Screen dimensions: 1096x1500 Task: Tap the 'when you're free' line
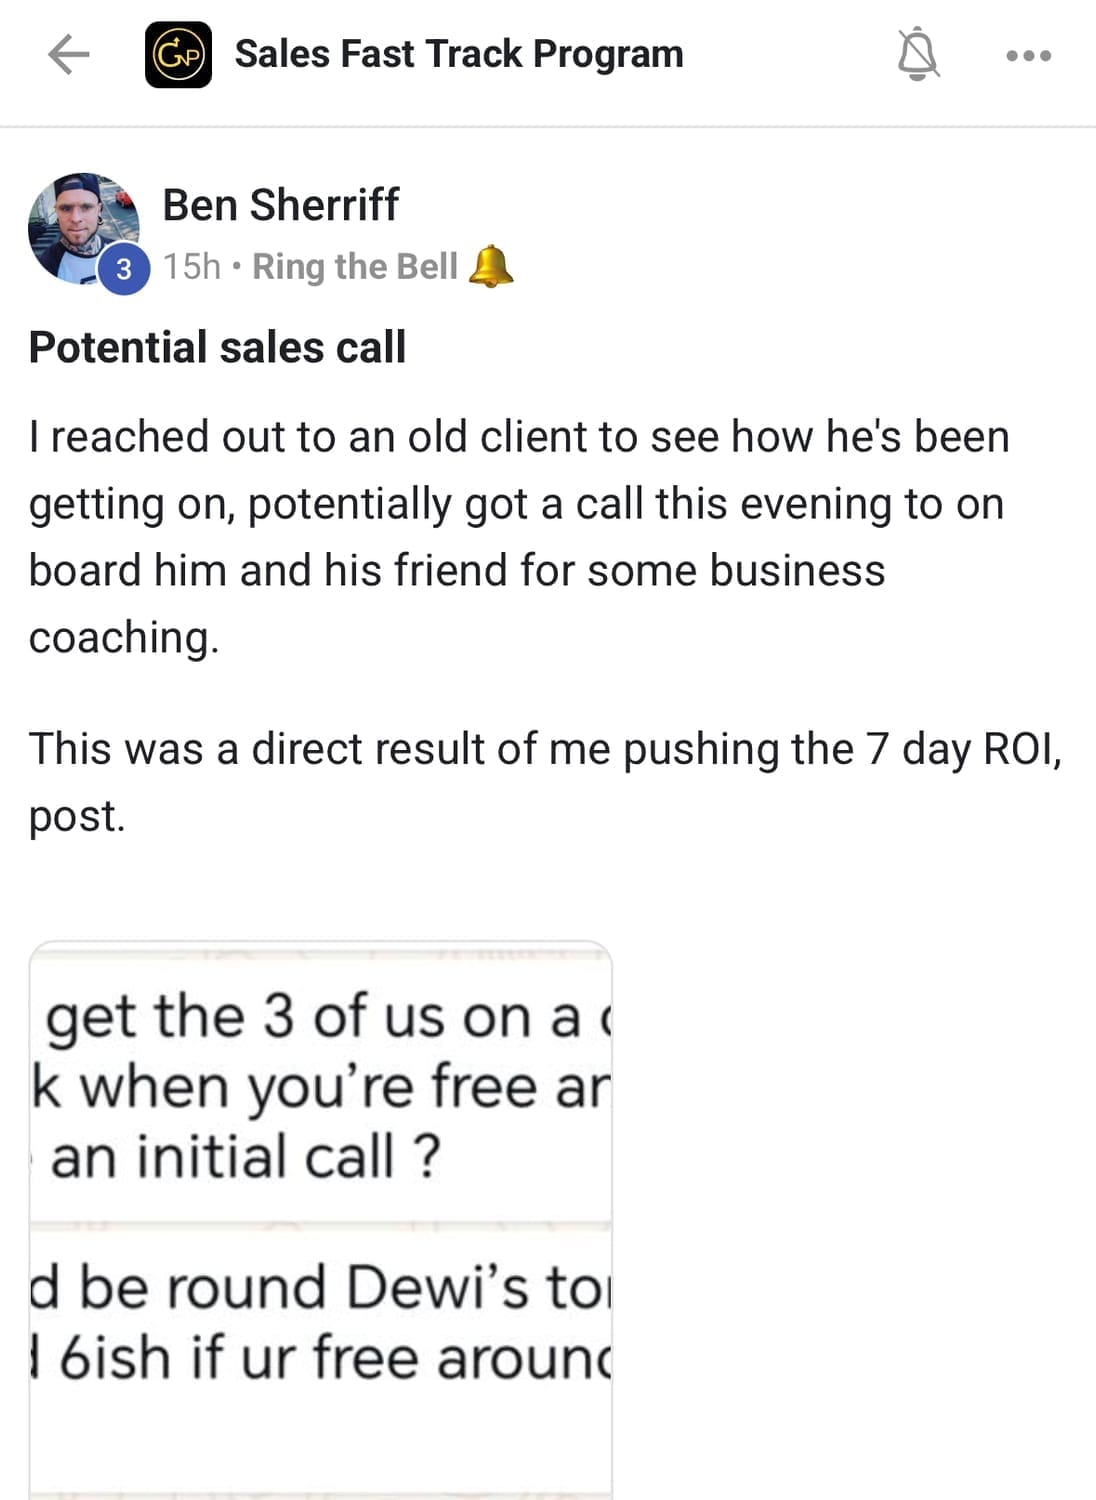[x=320, y=1087]
